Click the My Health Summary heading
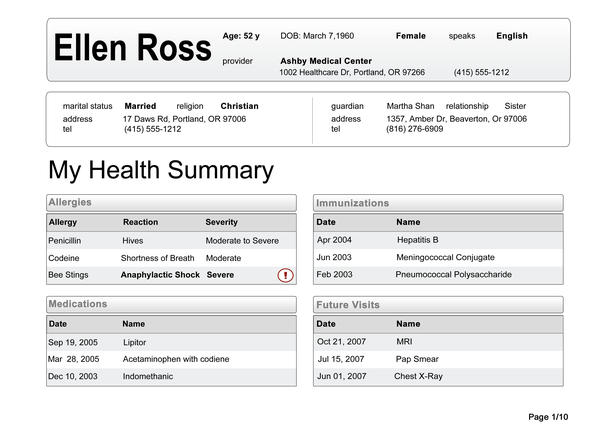 [161, 171]
